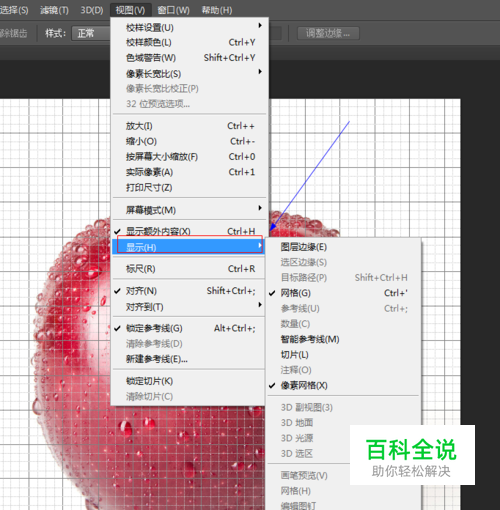Choose 缩小(O) zoom out

(x=189, y=141)
